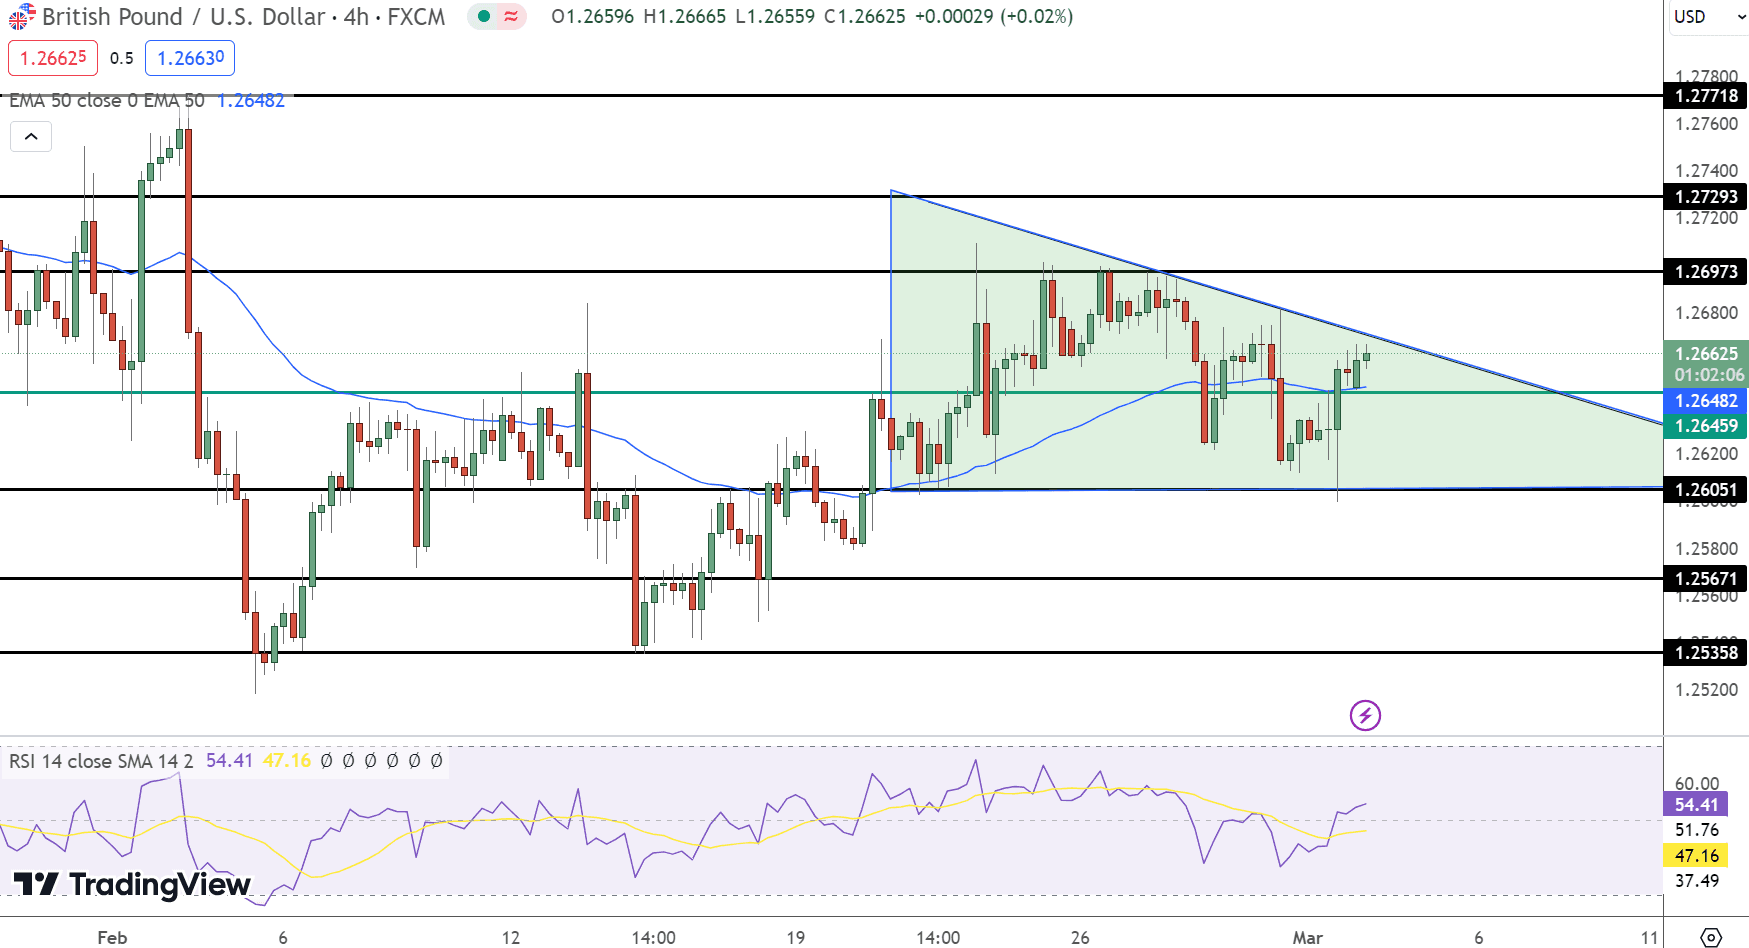Click the 4h interval label in the title

356,17
